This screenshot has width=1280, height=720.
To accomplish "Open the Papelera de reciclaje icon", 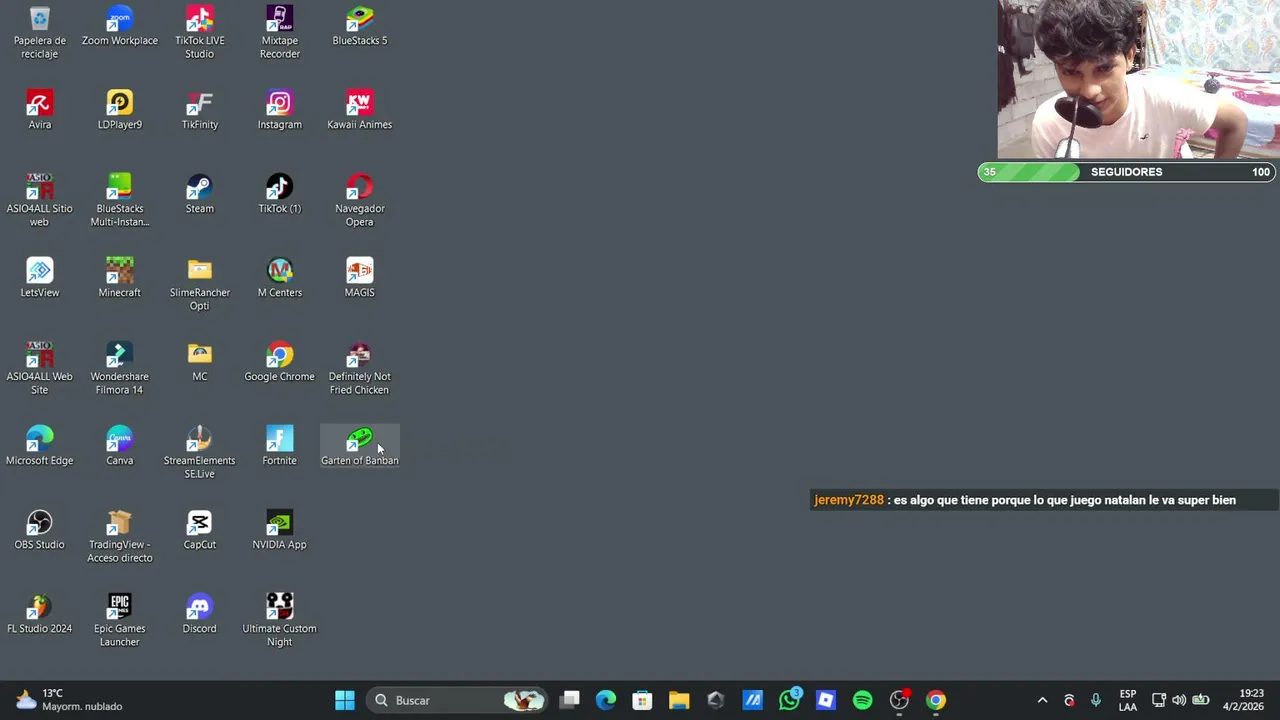I will pyautogui.click(x=40, y=31).
